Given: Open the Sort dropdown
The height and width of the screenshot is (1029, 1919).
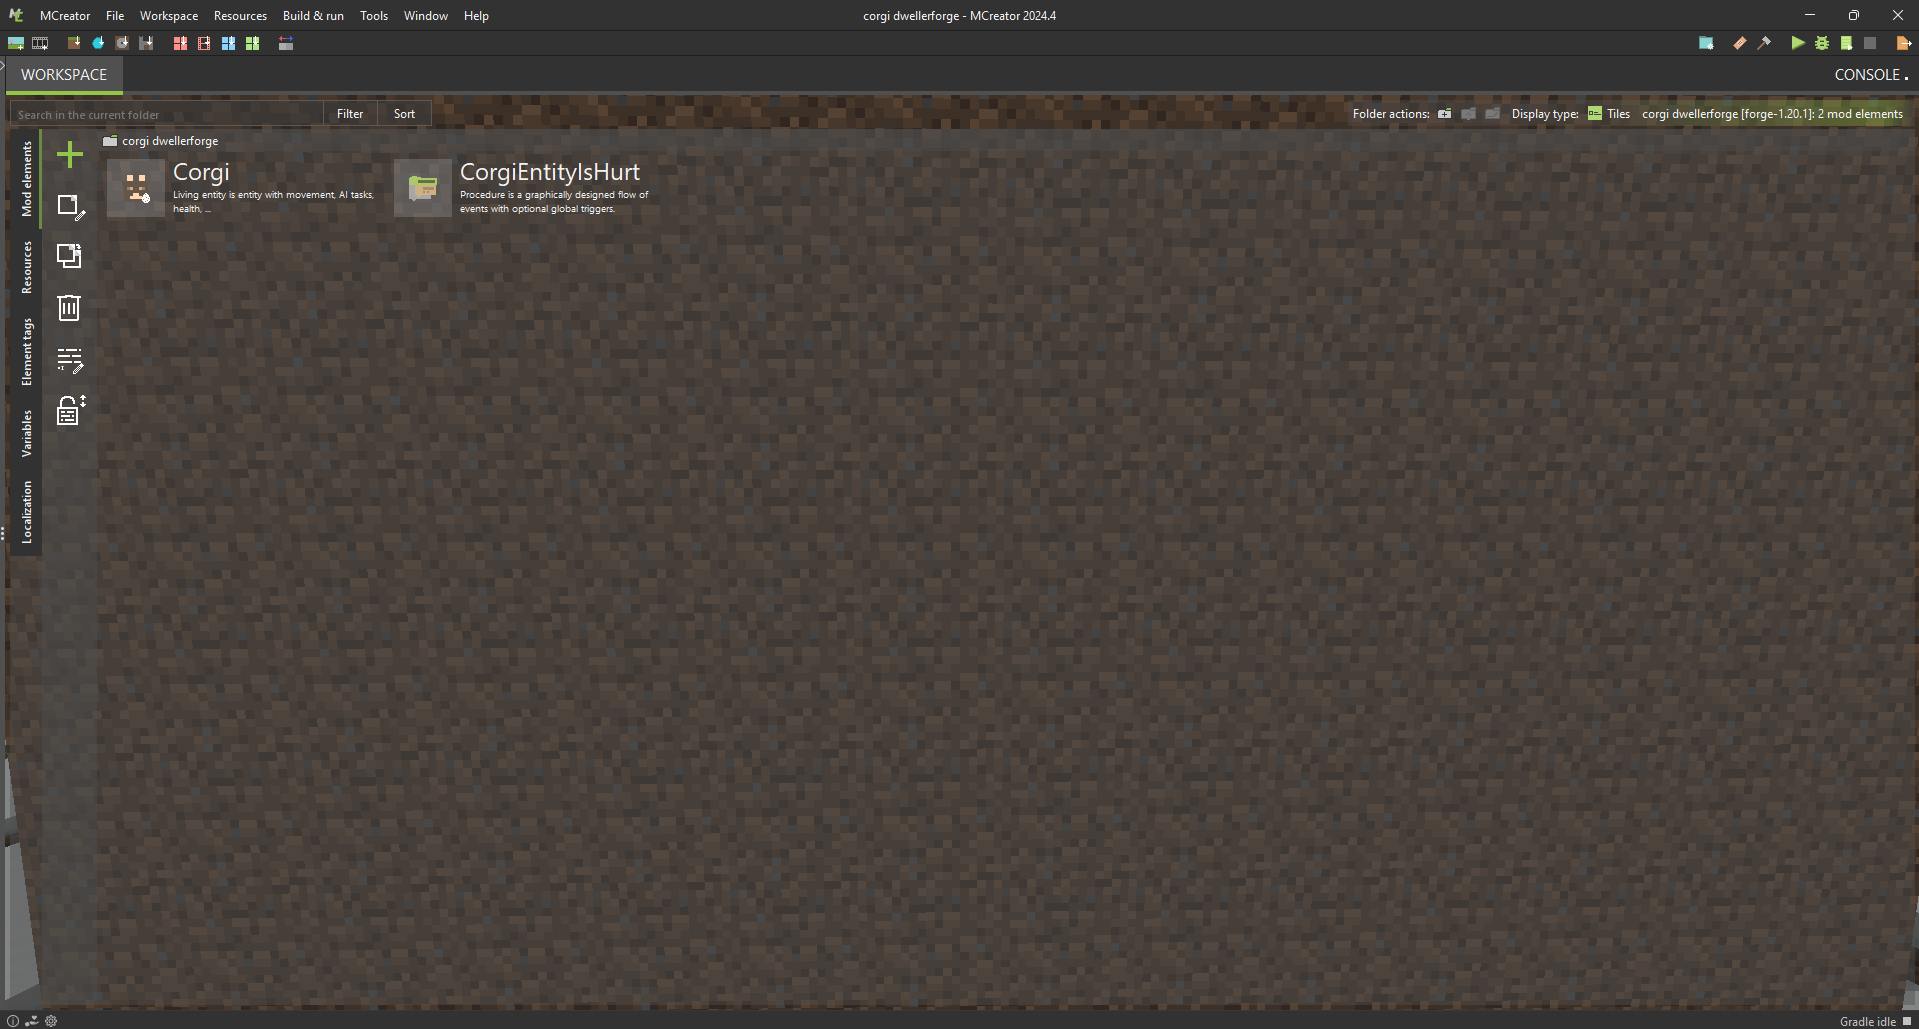Looking at the screenshot, I should click(404, 114).
